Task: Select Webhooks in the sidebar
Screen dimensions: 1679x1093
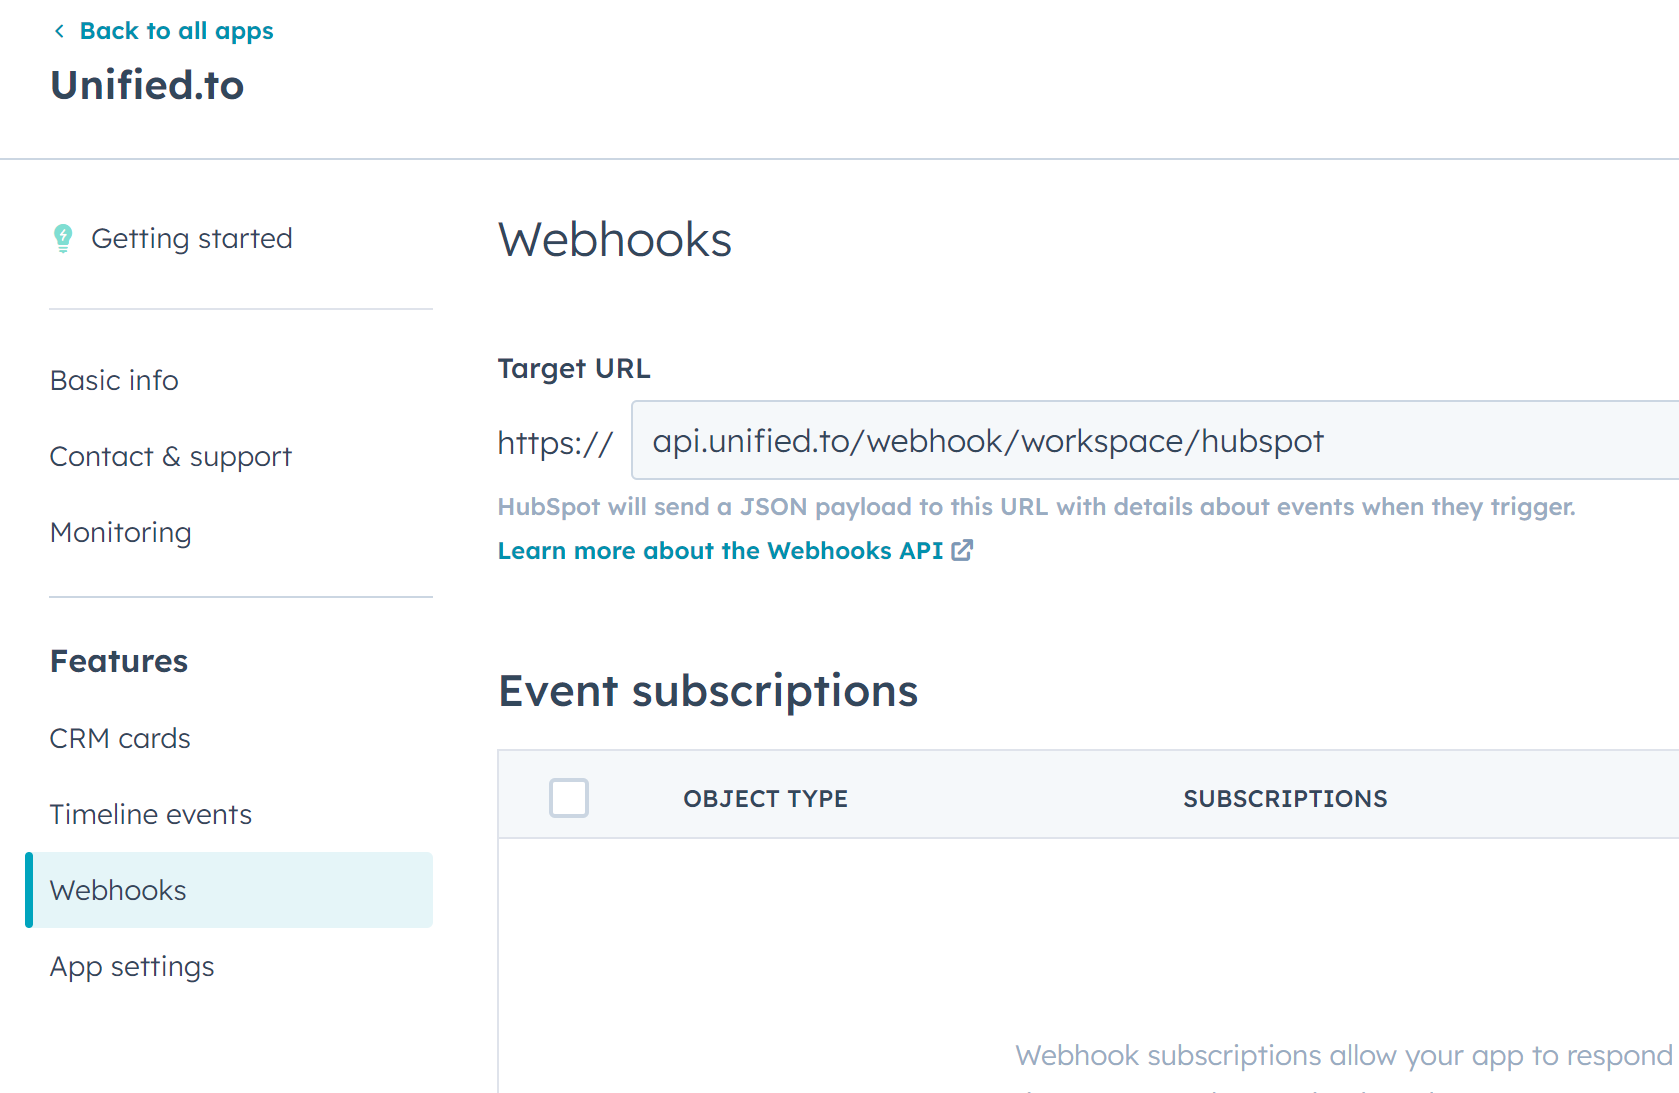Action: [118, 891]
